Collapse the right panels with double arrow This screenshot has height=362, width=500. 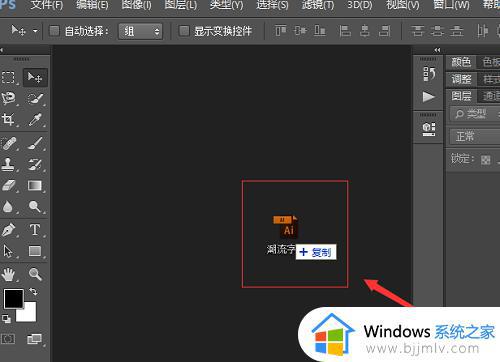click(437, 50)
